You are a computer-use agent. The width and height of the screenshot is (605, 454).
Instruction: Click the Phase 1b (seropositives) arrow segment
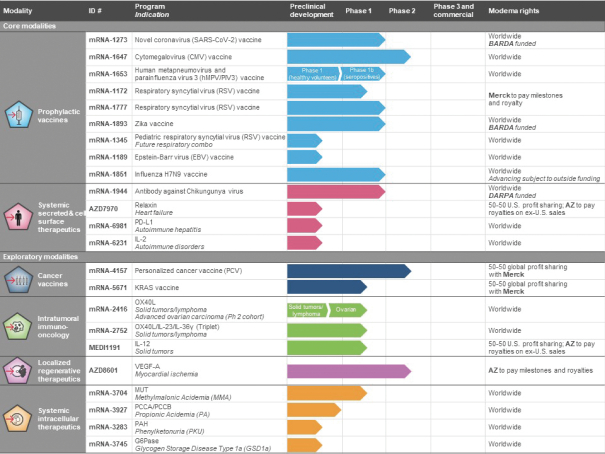click(362, 73)
